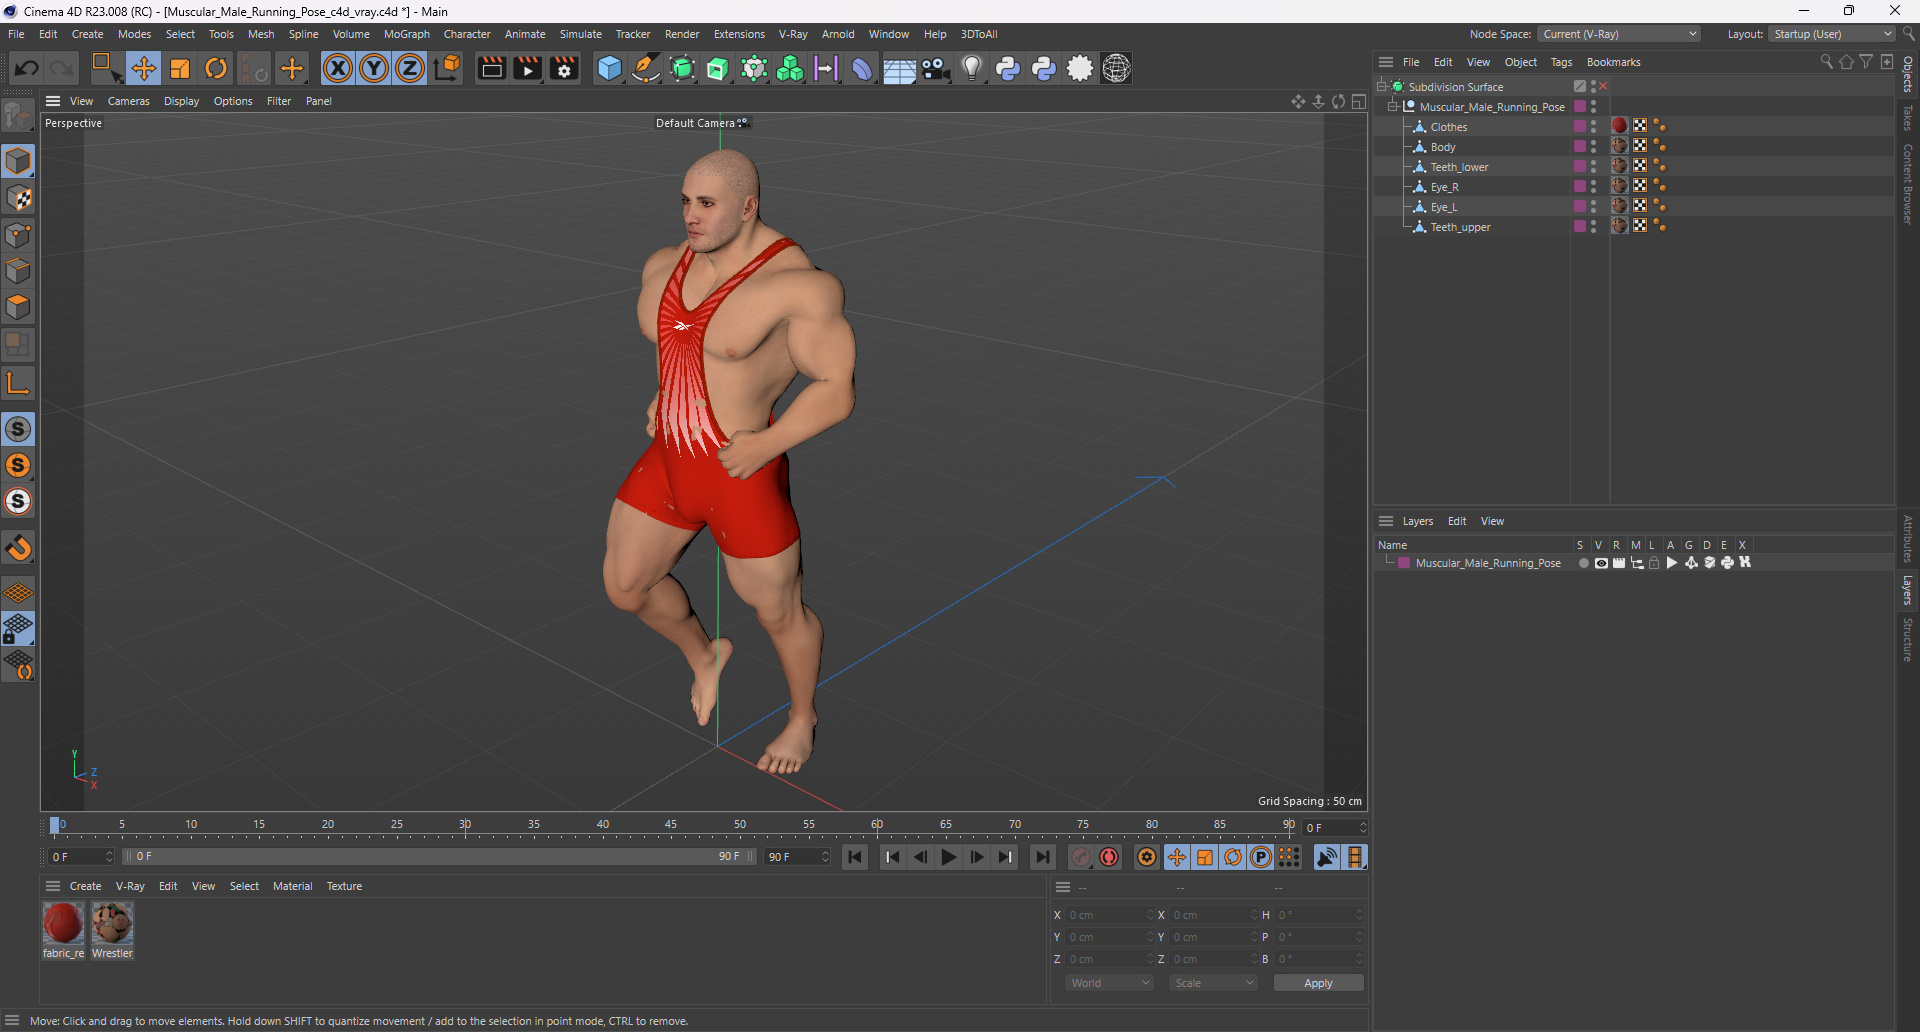Open the viewport Cameras menu
The width and height of the screenshot is (1920, 1032).
pyautogui.click(x=128, y=101)
